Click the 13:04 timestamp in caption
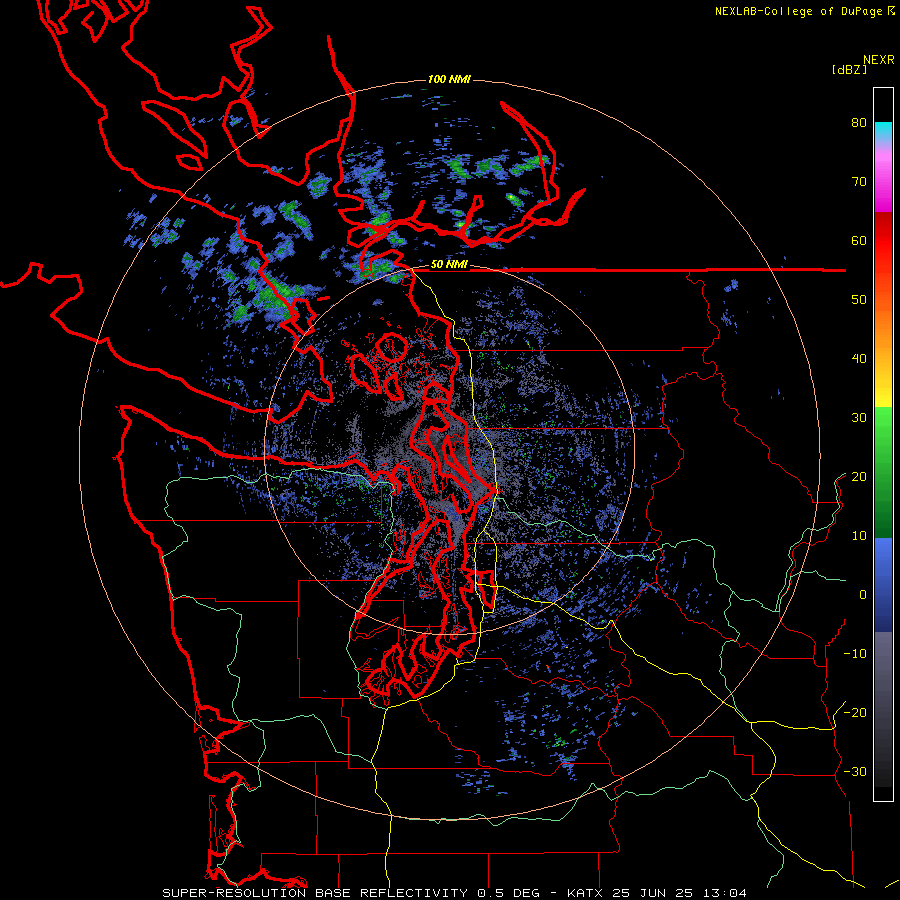The width and height of the screenshot is (900, 900). click(726, 893)
